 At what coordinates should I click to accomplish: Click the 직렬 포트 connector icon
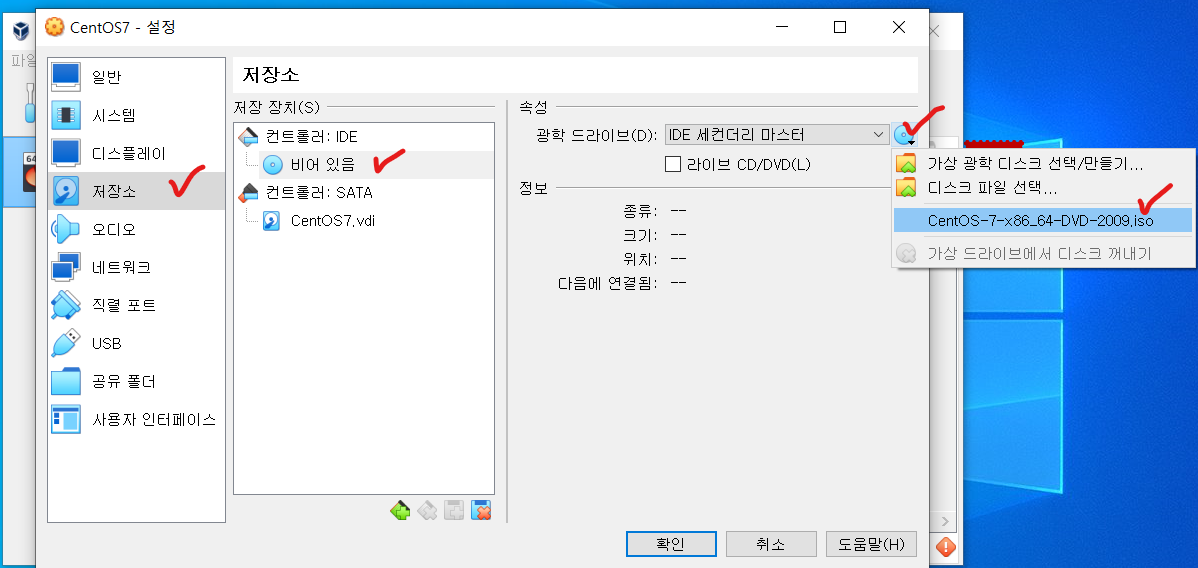[66, 305]
